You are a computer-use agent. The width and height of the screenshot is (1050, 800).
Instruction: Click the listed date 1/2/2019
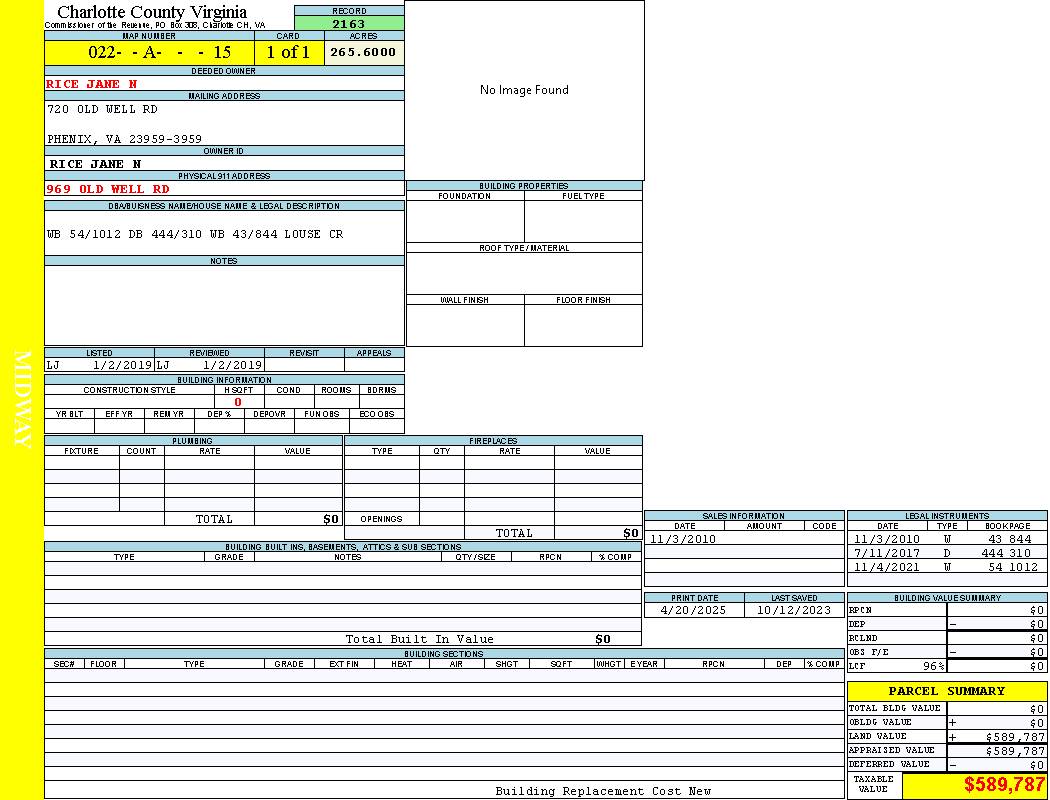[x=121, y=365]
